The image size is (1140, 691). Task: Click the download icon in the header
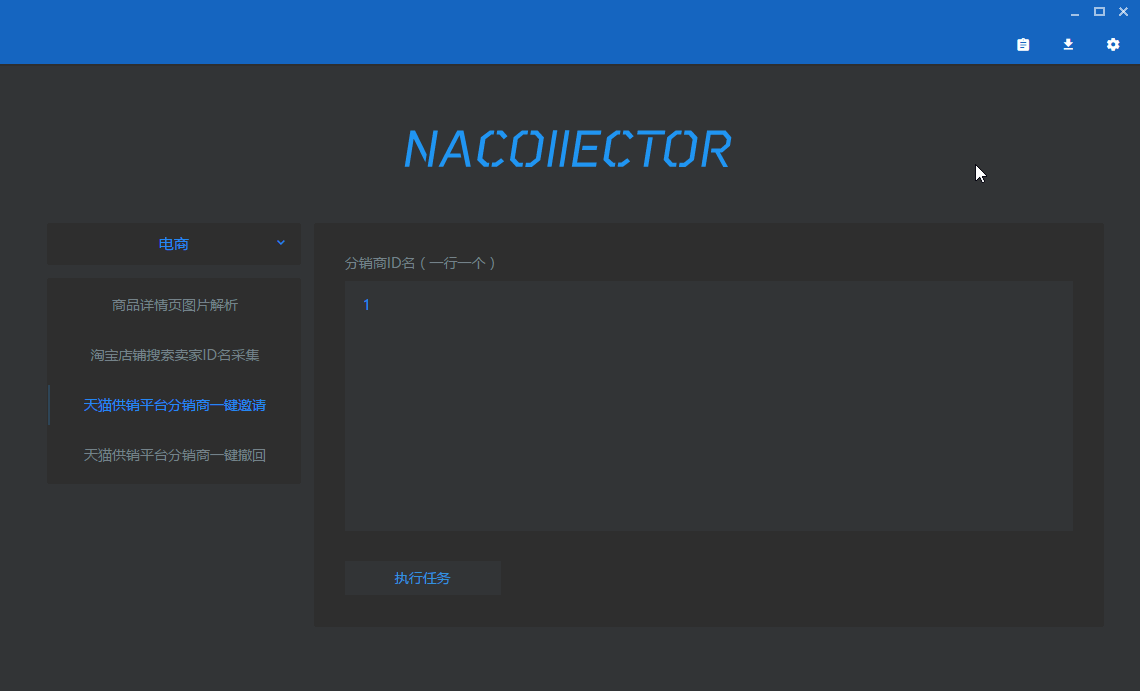point(1068,44)
